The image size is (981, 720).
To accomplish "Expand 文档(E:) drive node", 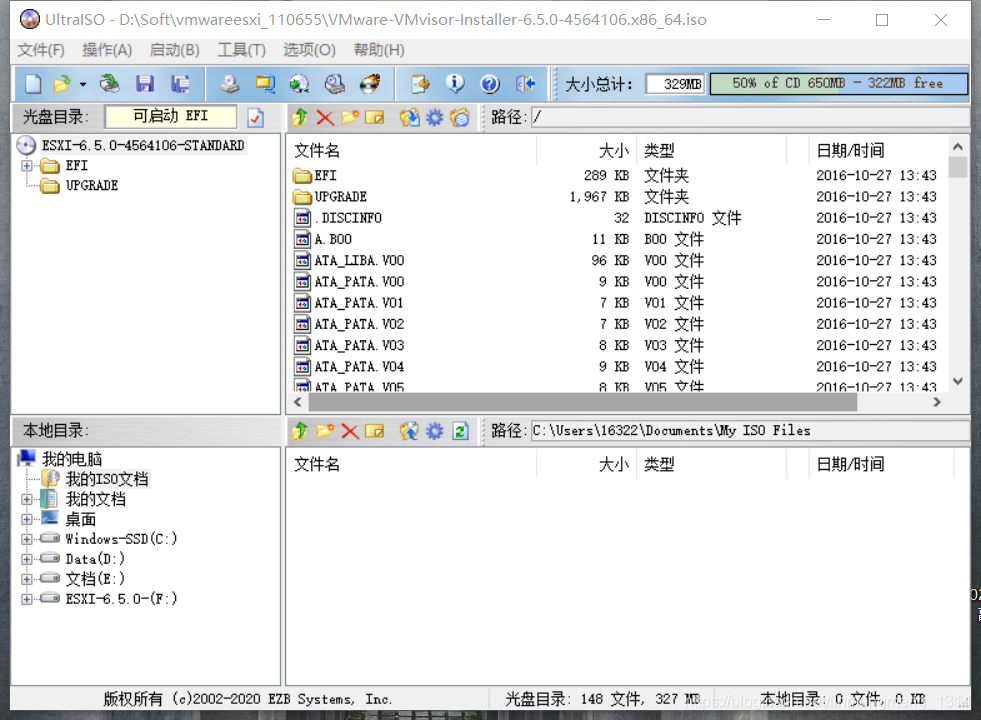I will tap(27, 579).
